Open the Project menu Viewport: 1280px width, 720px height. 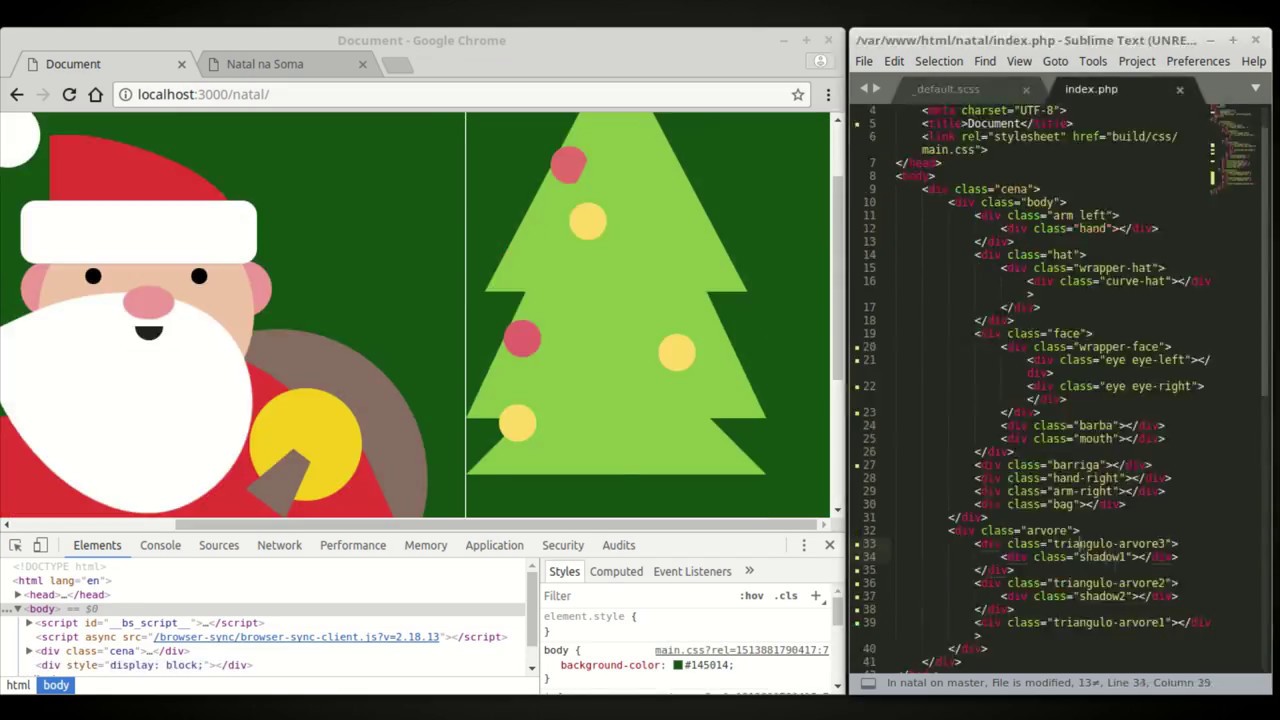1137,61
